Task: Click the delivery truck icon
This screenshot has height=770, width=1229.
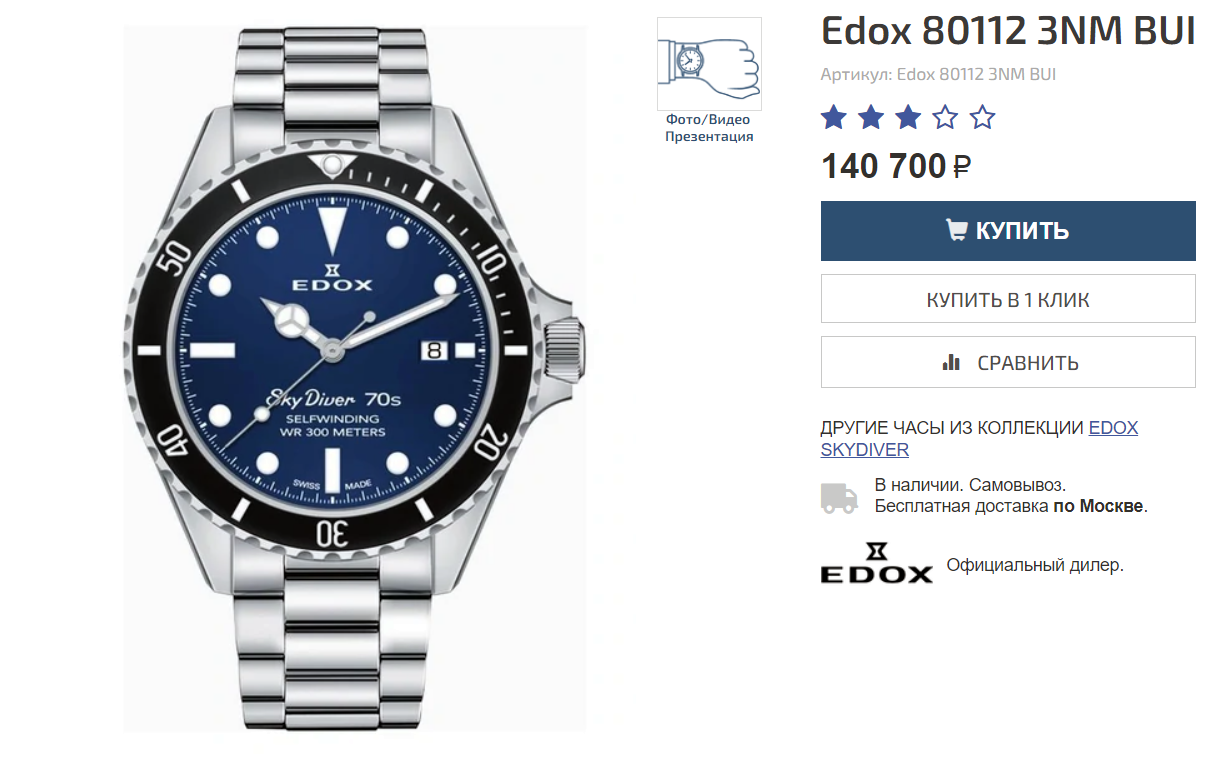Action: pyautogui.click(x=839, y=497)
